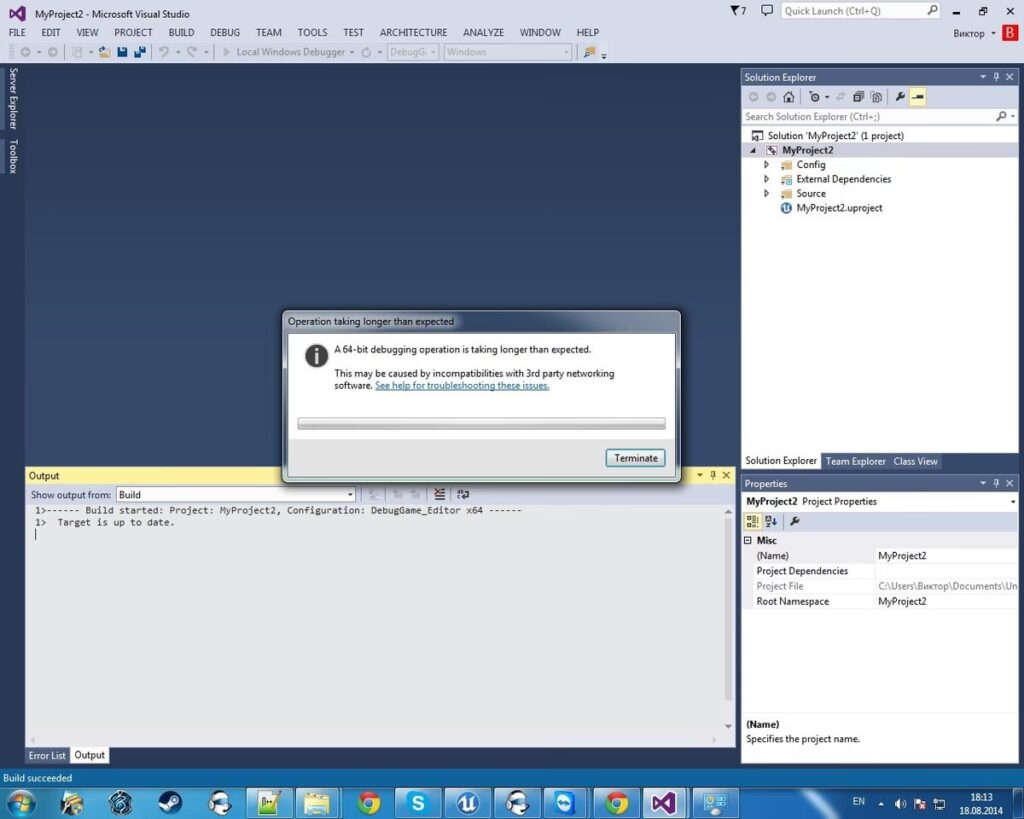This screenshot has height=819, width=1024.
Task: Click the progress bar in the dialog
Action: pos(481,424)
